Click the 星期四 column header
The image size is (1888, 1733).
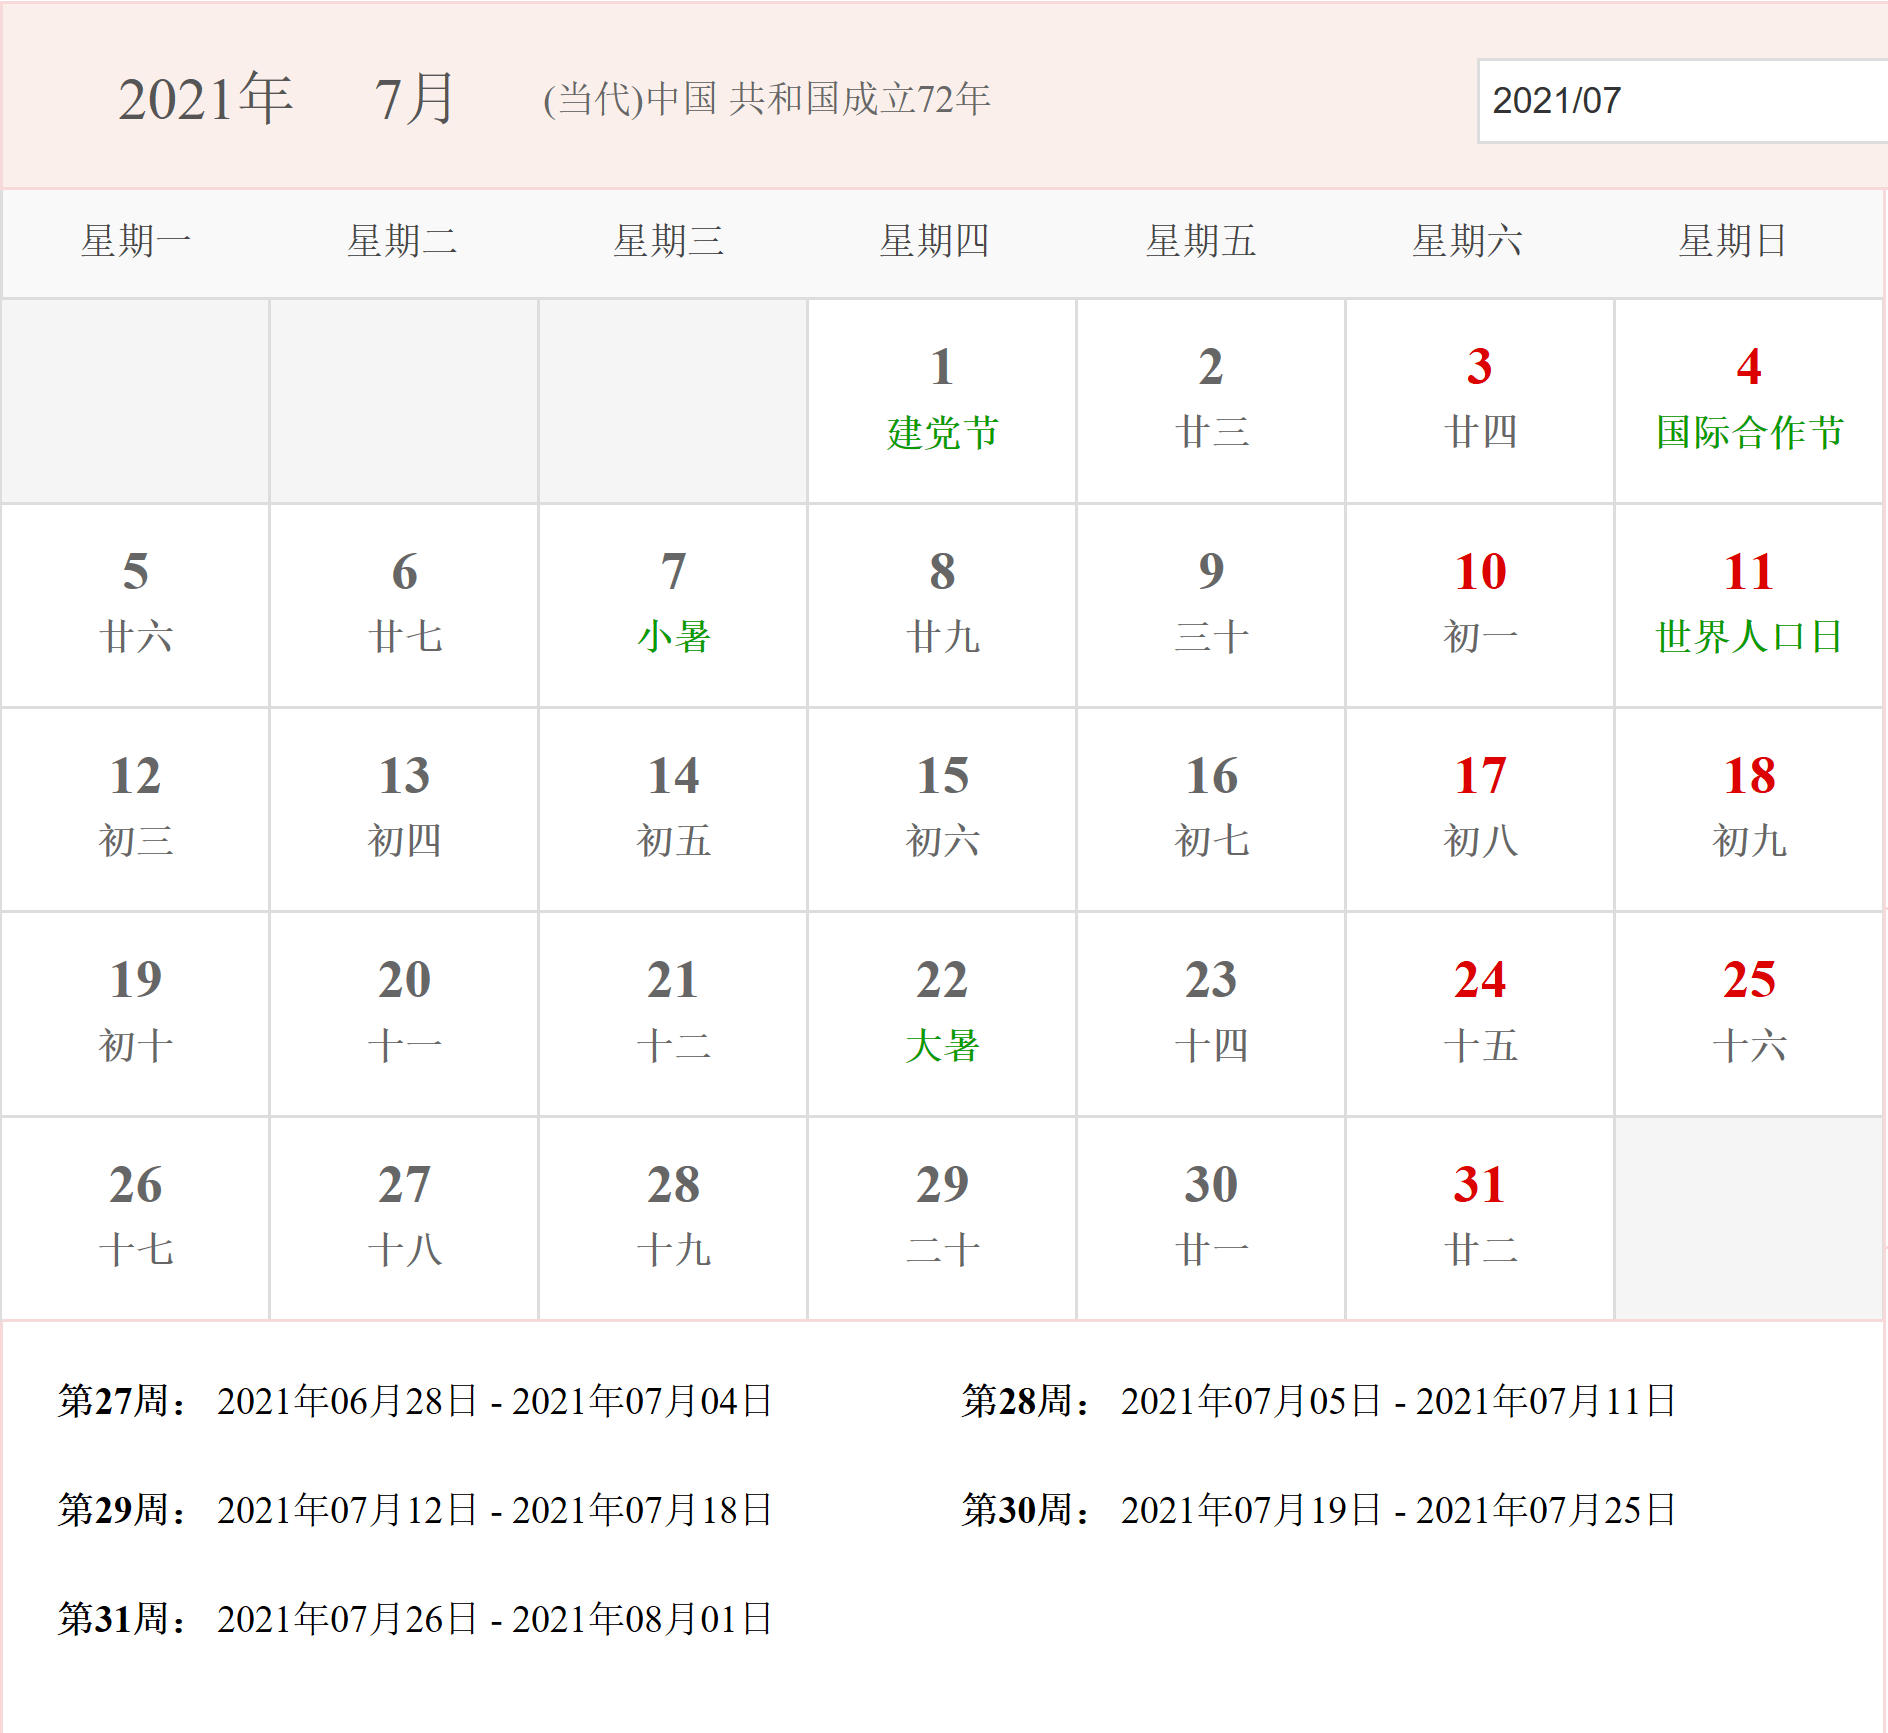pos(934,241)
